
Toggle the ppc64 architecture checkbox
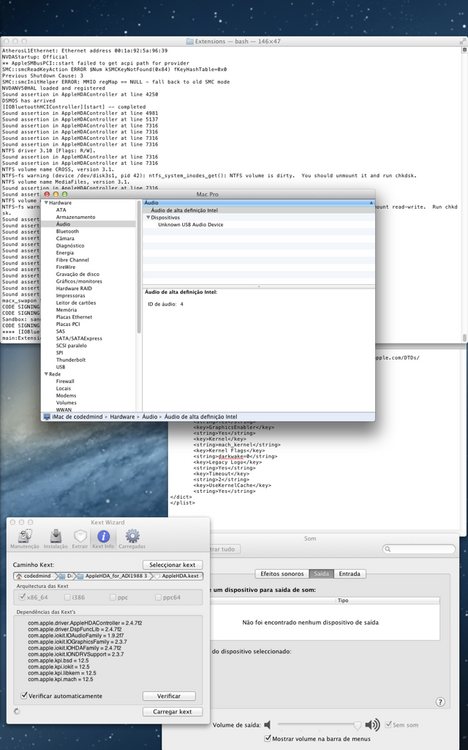pyautogui.click(x=158, y=597)
